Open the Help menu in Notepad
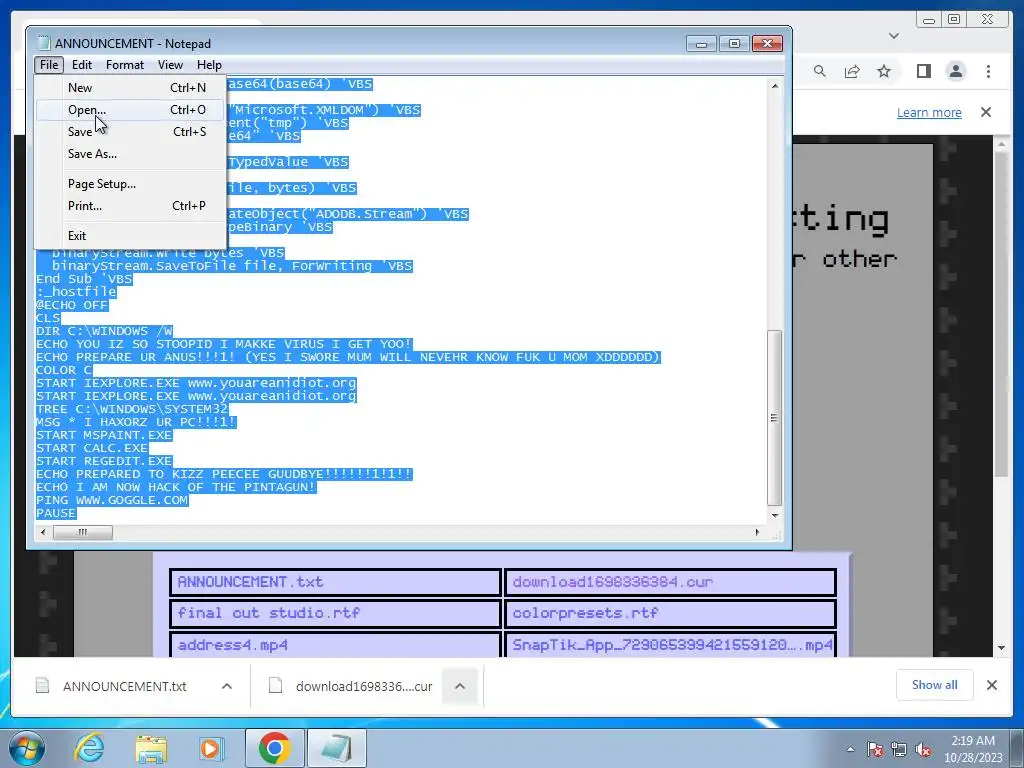Image resolution: width=1024 pixels, height=768 pixels. coord(209,65)
